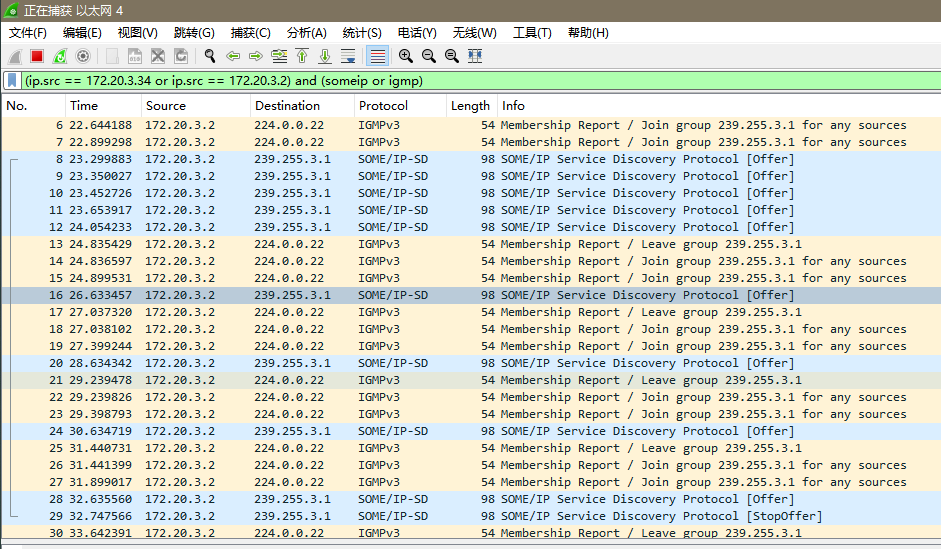941x549 pixels.
Task: Jump to the last packet
Action: click(325, 56)
